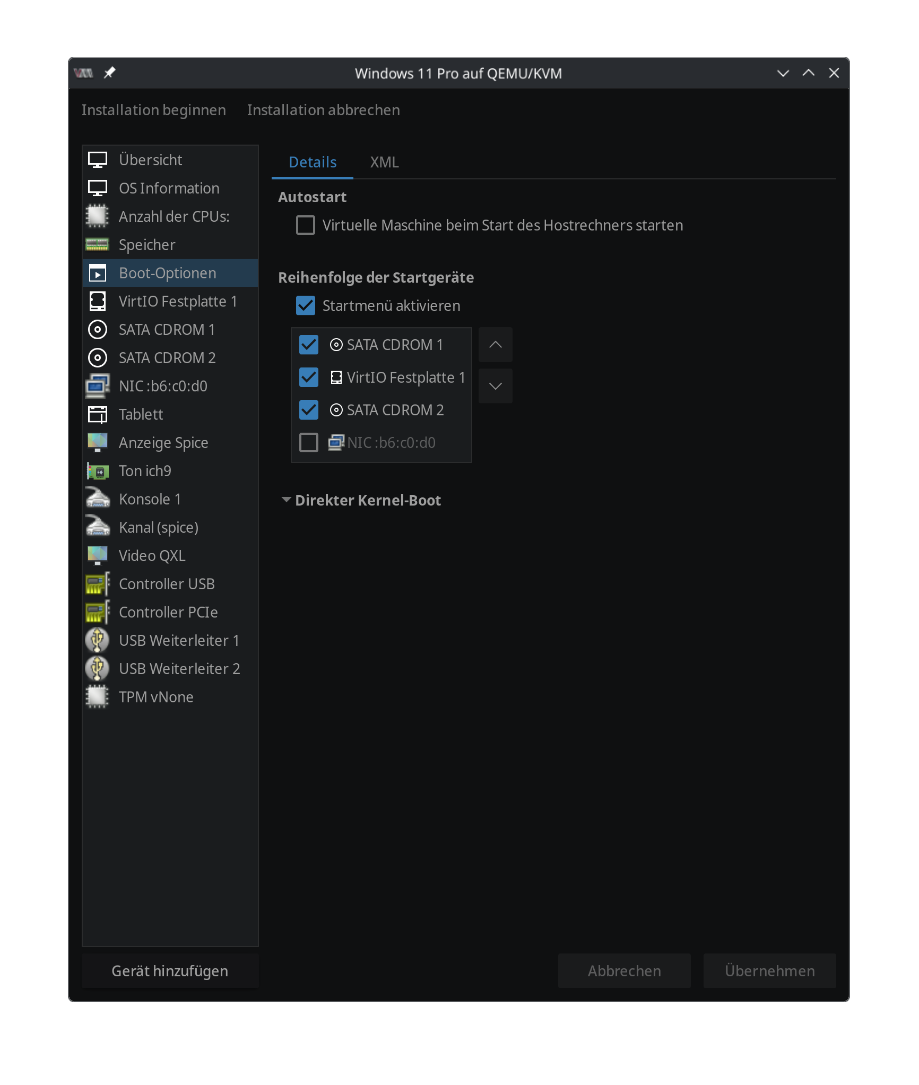Expand the Direkter Kernel-Boot section

(x=286, y=500)
